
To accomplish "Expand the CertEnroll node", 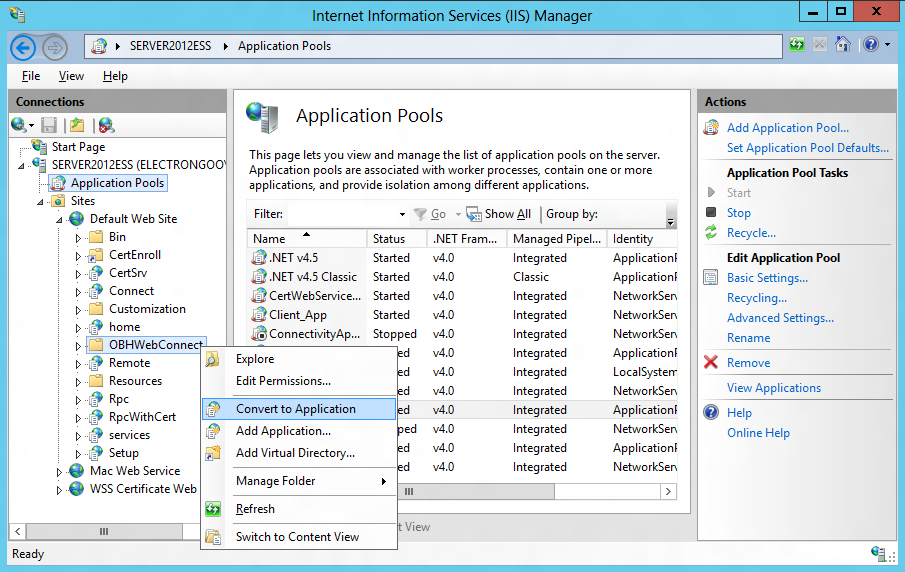I will click(x=78, y=255).
